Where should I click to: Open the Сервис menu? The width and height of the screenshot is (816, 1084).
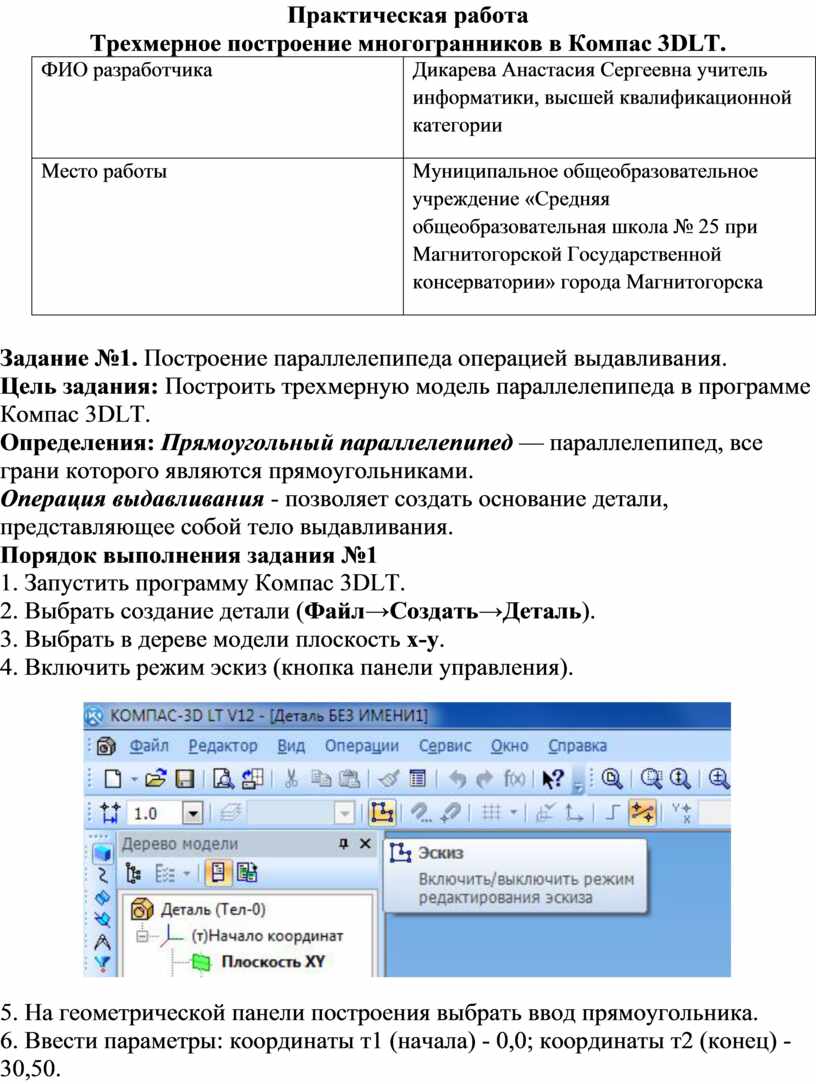(x=445, y=746)
